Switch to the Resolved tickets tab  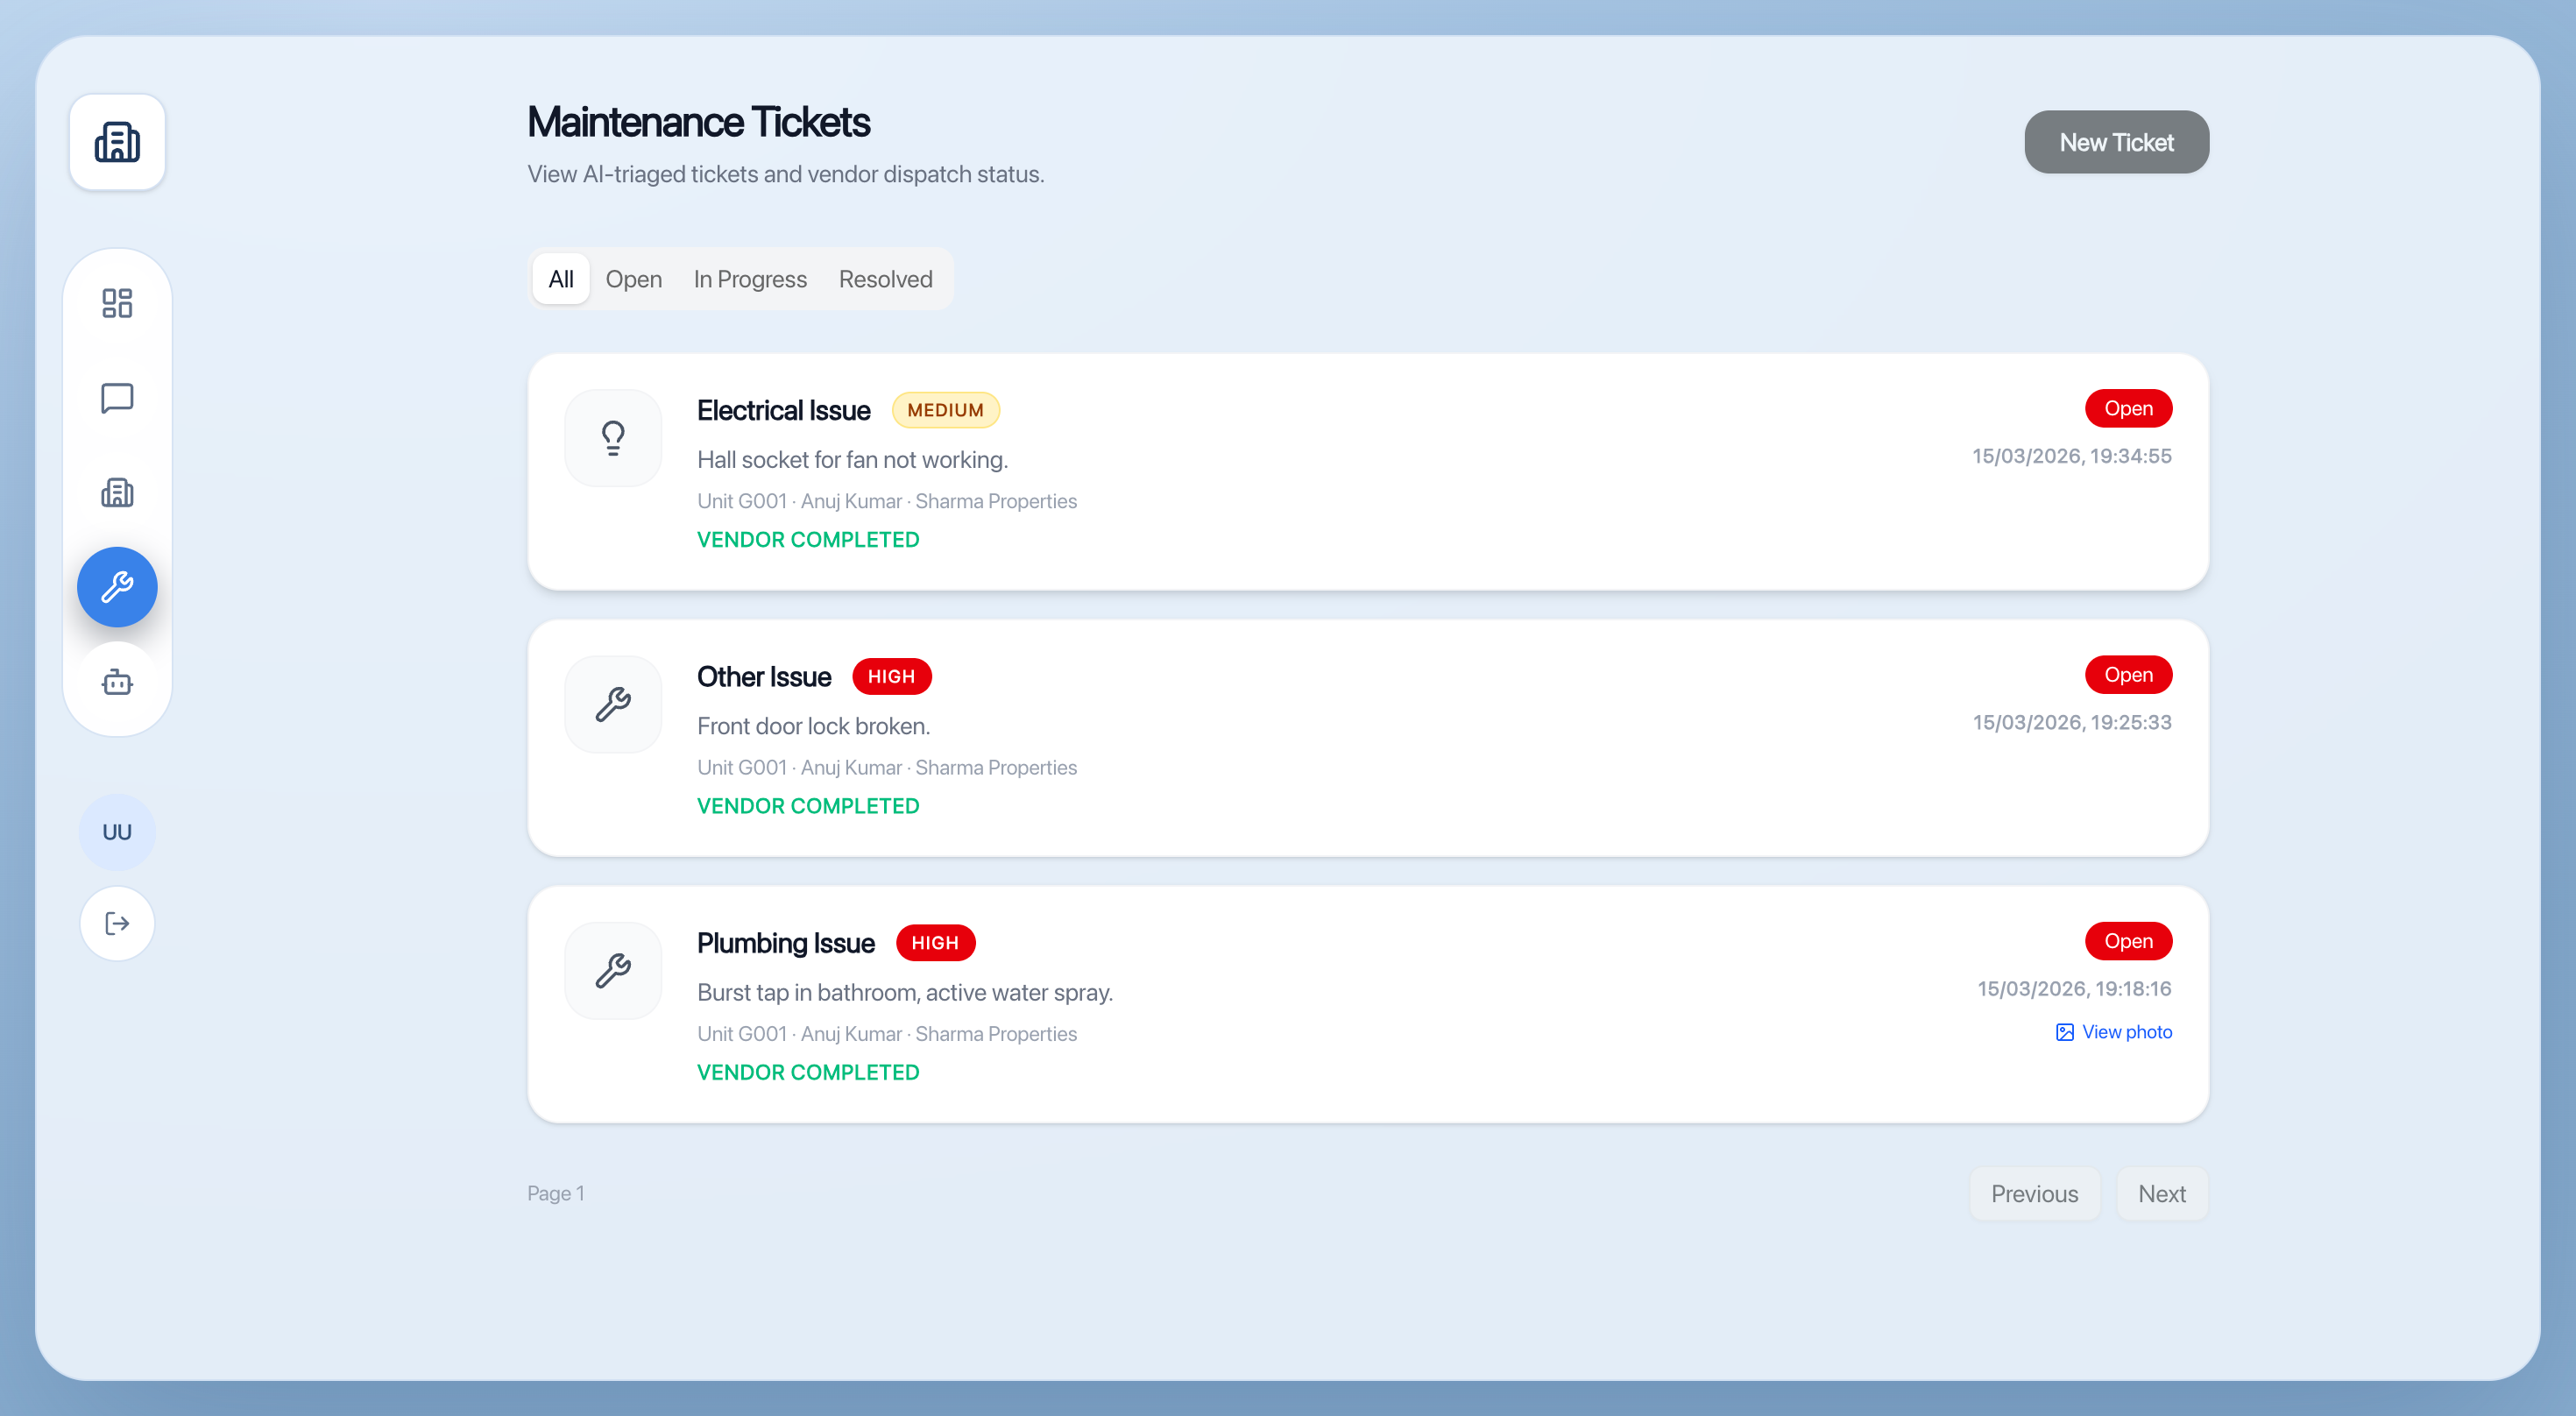(884, 279)
